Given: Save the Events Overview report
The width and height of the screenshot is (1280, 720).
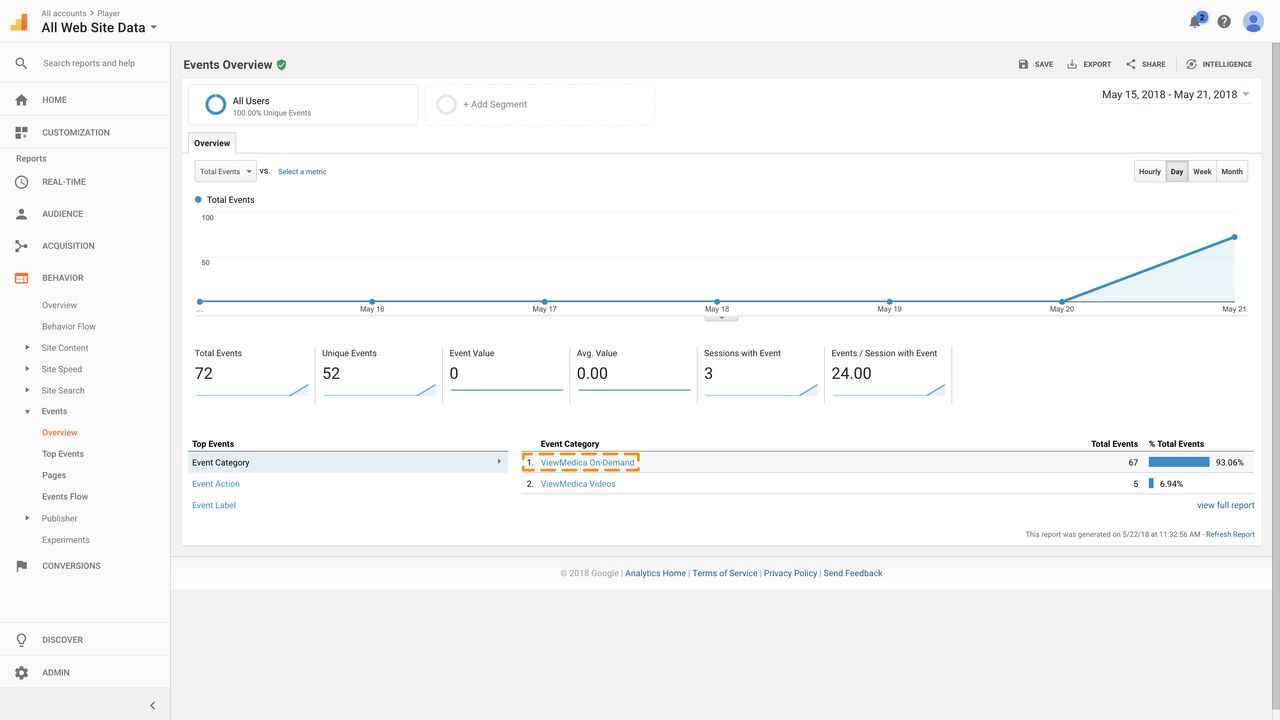Looking at the screenshot, I should coord(1035,64).
